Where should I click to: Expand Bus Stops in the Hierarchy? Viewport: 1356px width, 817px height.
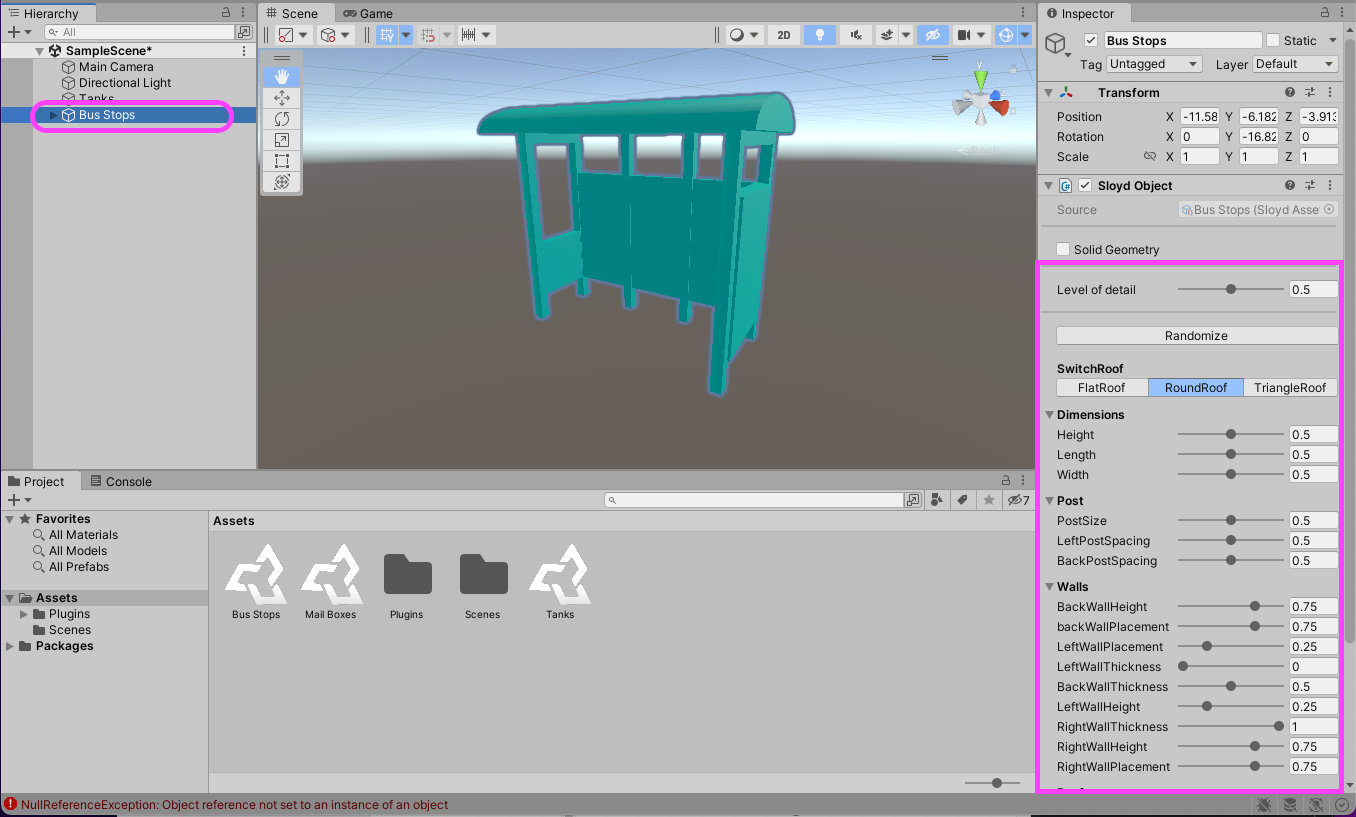[x=54, y=115]
